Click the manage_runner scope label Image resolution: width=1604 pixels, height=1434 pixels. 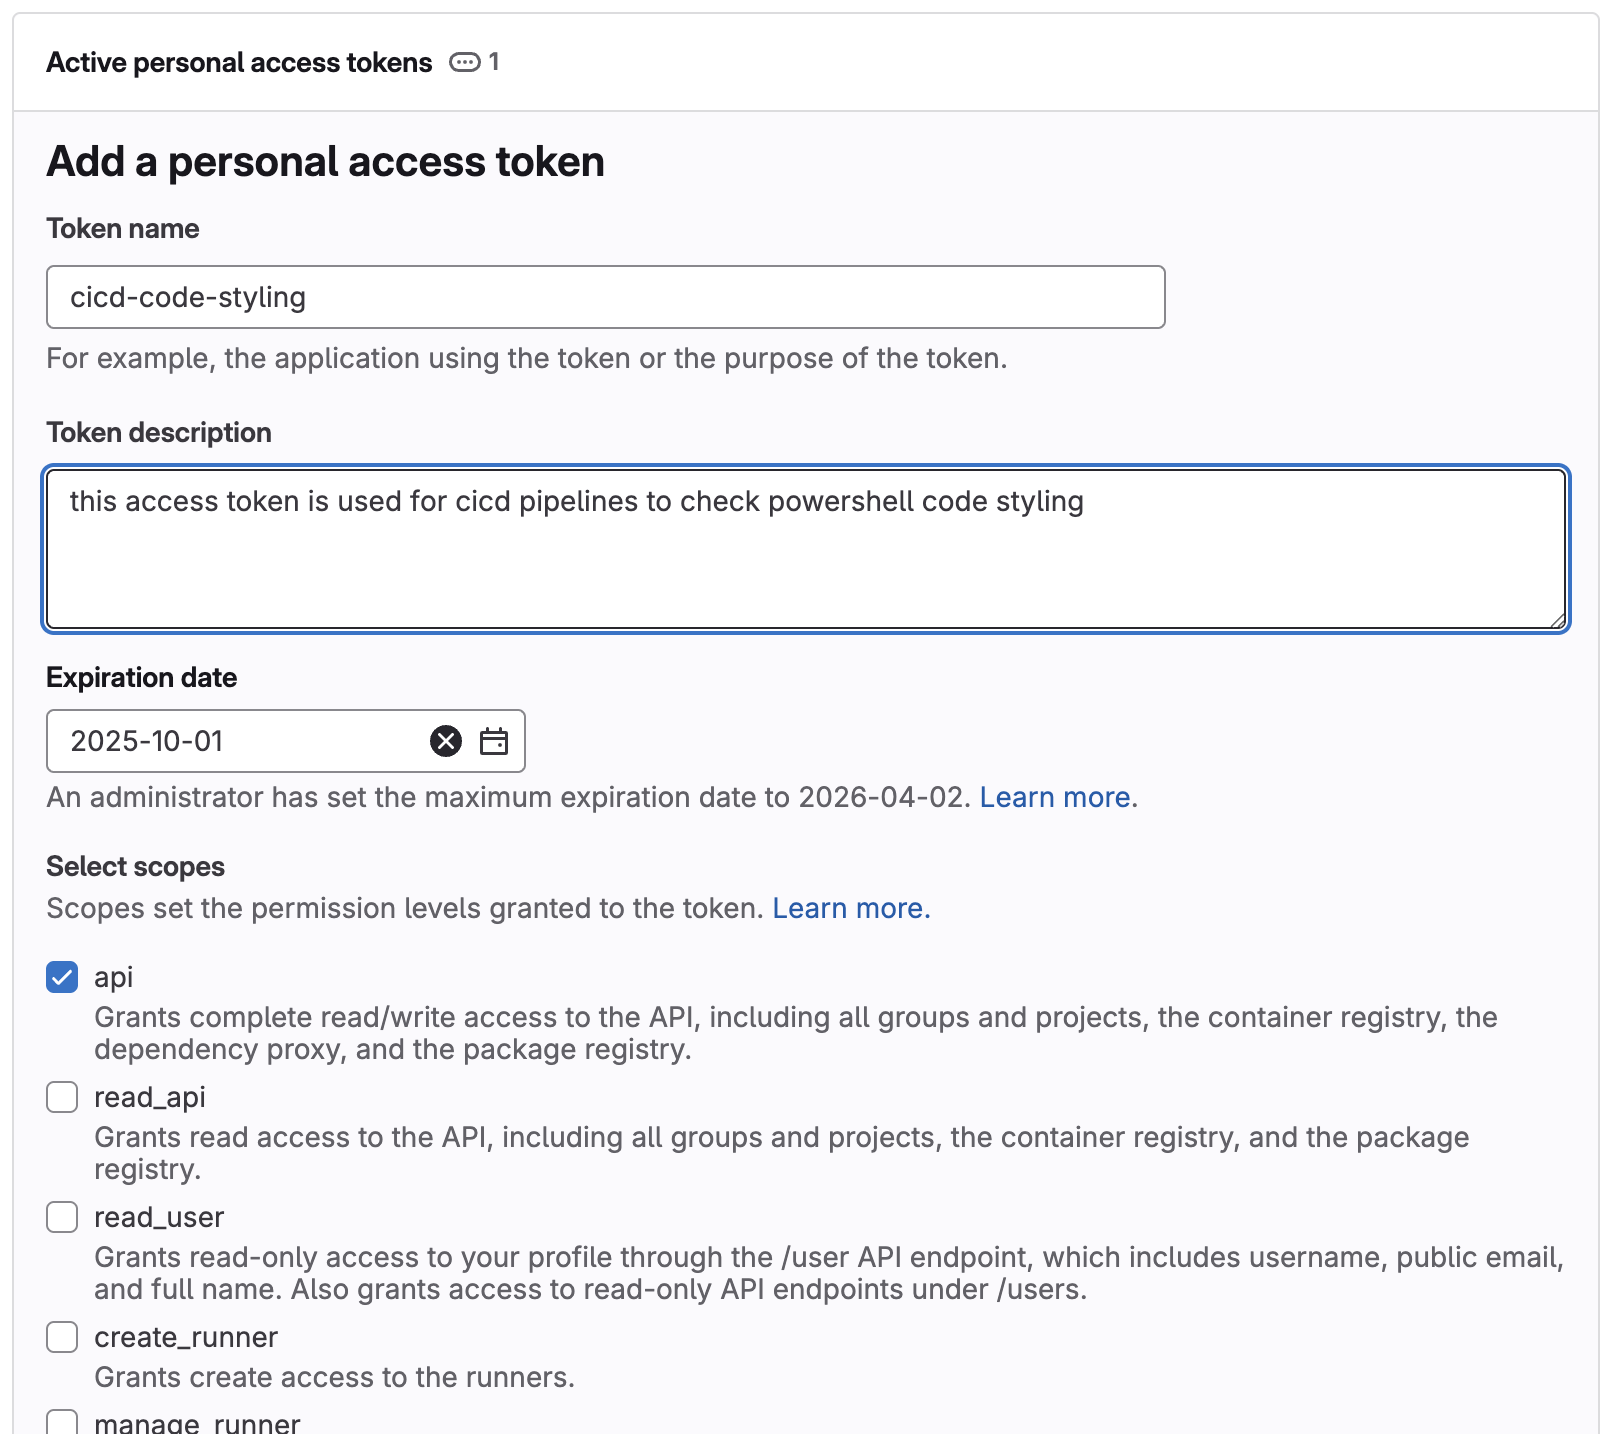(x=197, y=1422)
